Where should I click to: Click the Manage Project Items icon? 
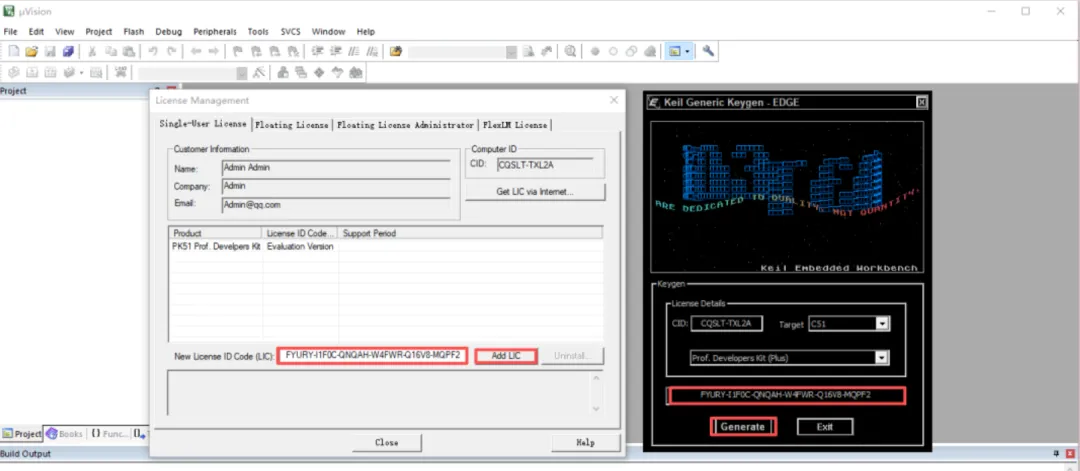[282, 72]
